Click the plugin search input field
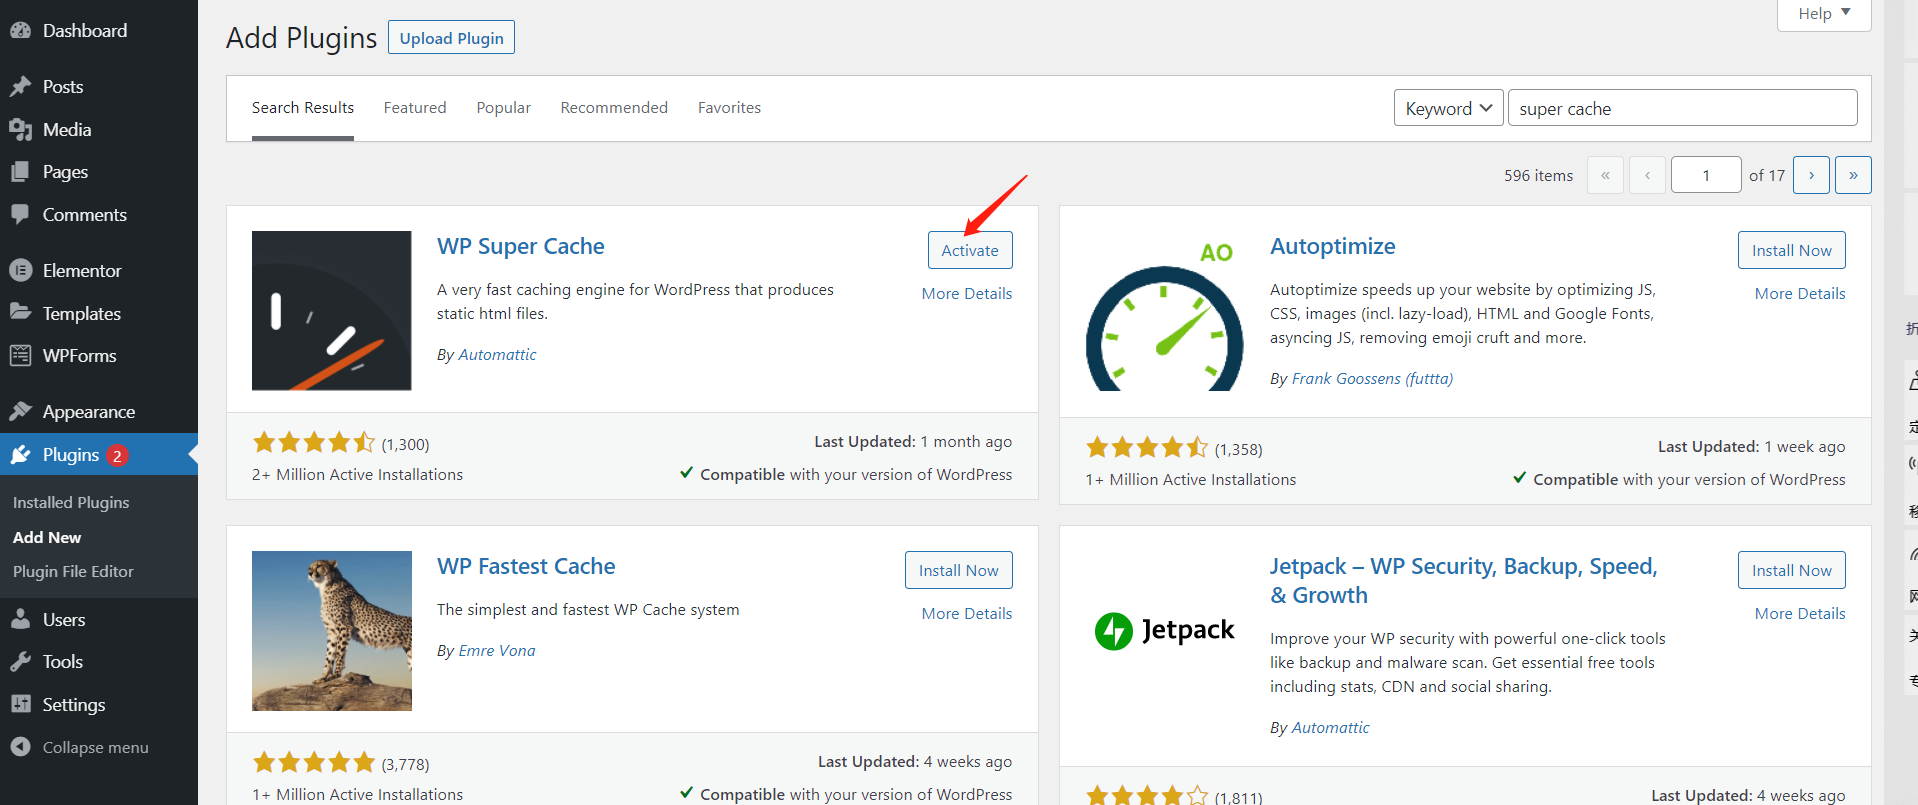Image resolution: width=1918 pixels, height=805 pixels. pos(1682,108)
